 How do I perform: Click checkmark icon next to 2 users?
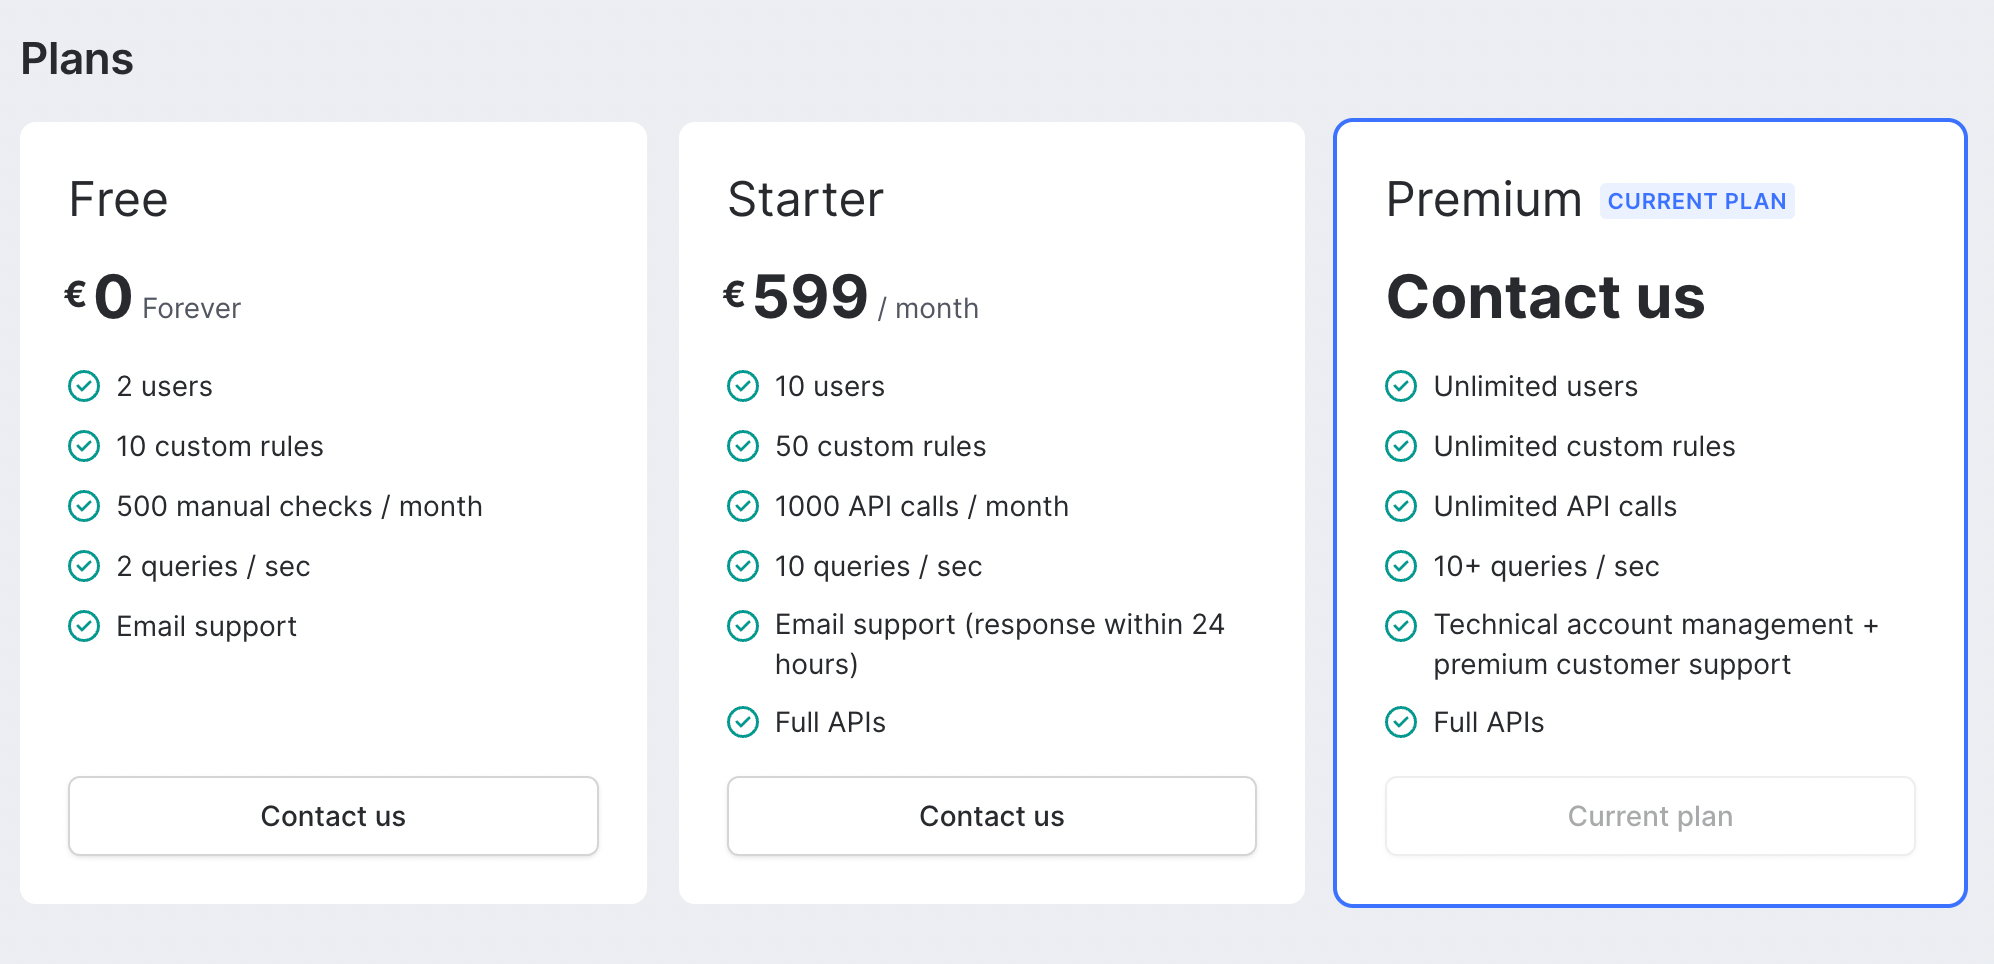pyautogui.click(x=84, y=386)
